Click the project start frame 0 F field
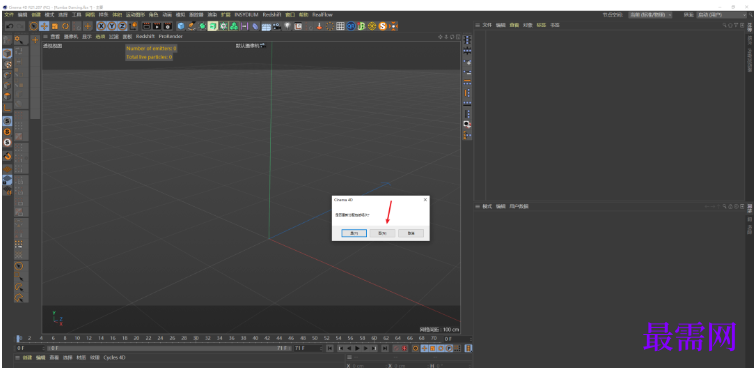 (30, 348)
